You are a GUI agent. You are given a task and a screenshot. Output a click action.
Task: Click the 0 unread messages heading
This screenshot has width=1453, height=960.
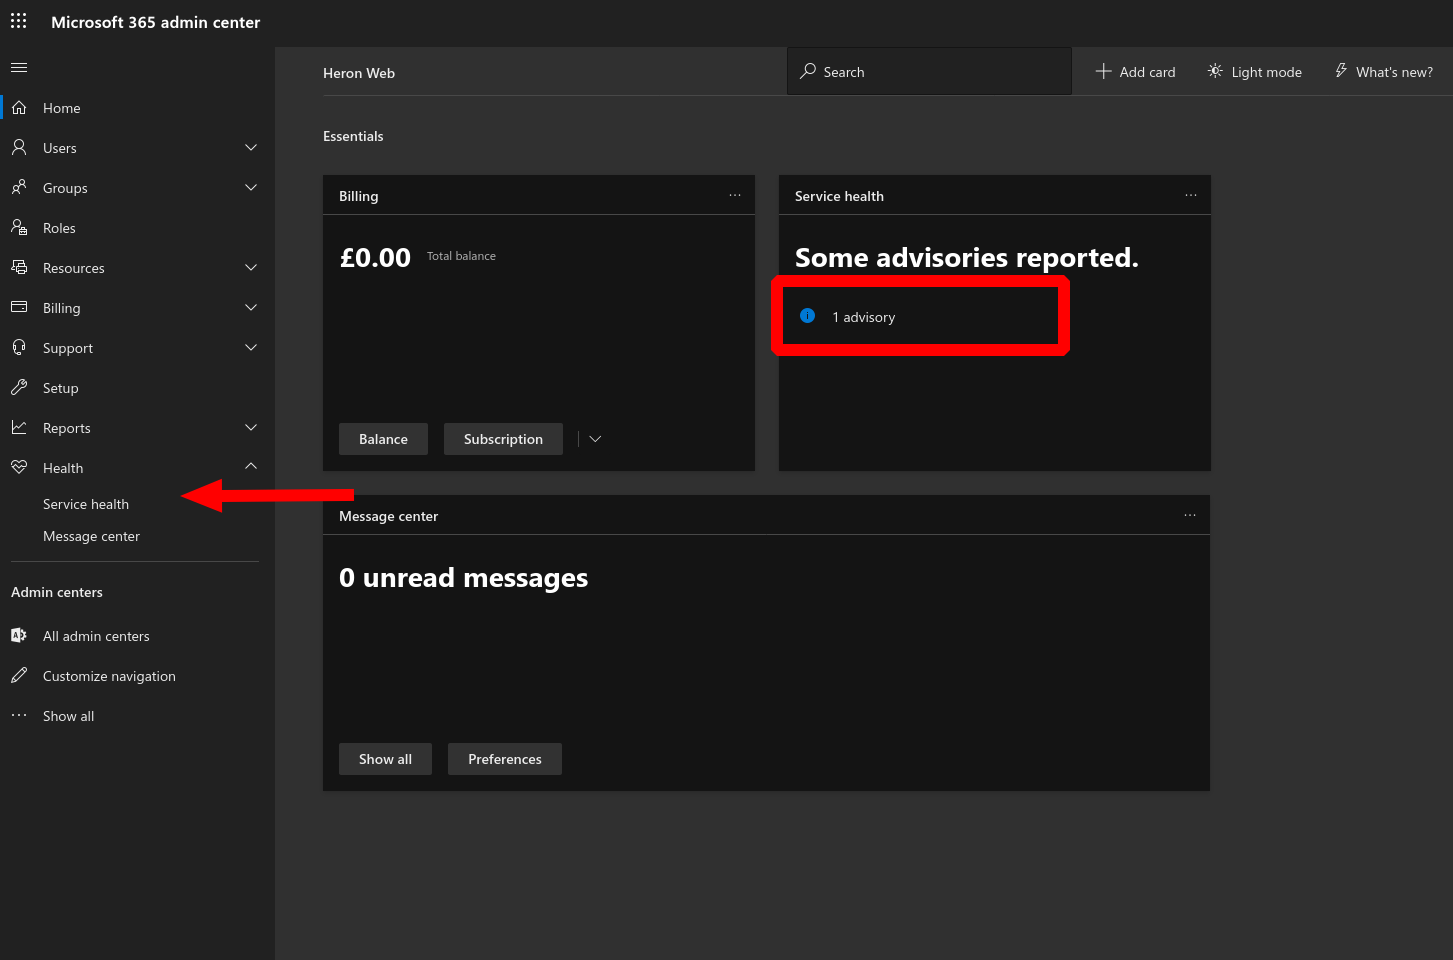(x=464, y=577)
